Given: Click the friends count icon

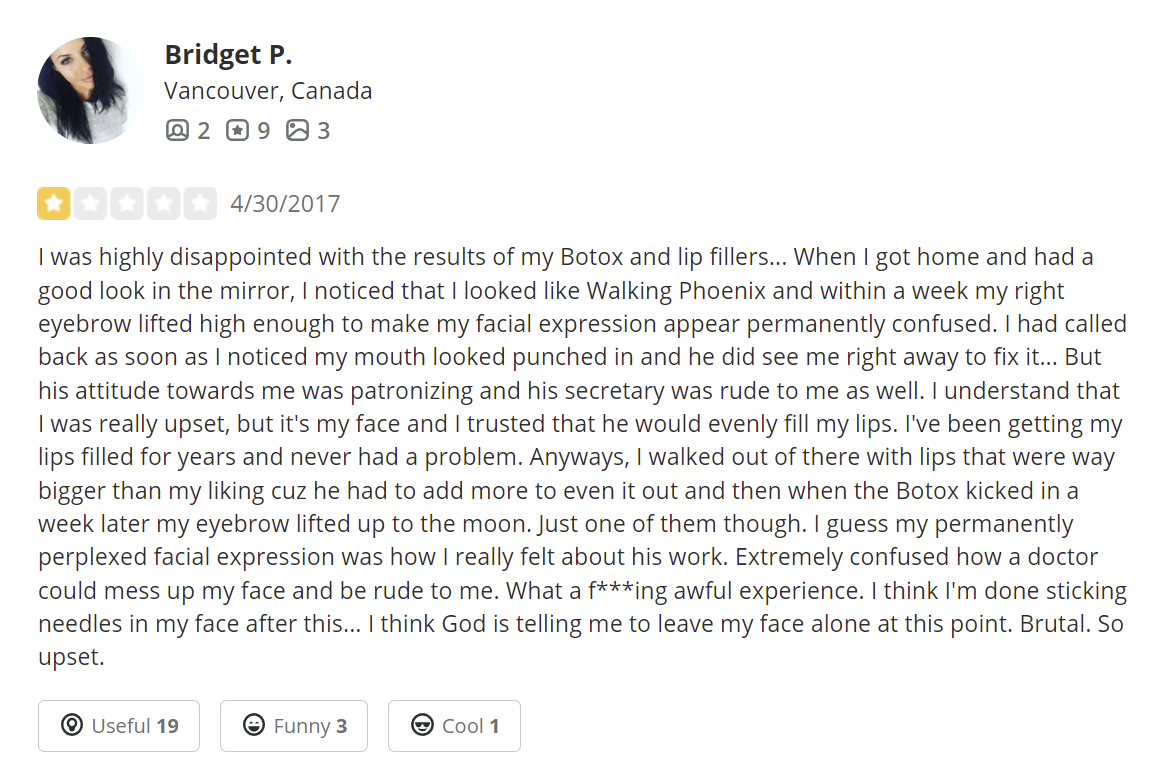Looking at the screenshot, I should pos(177,130).
